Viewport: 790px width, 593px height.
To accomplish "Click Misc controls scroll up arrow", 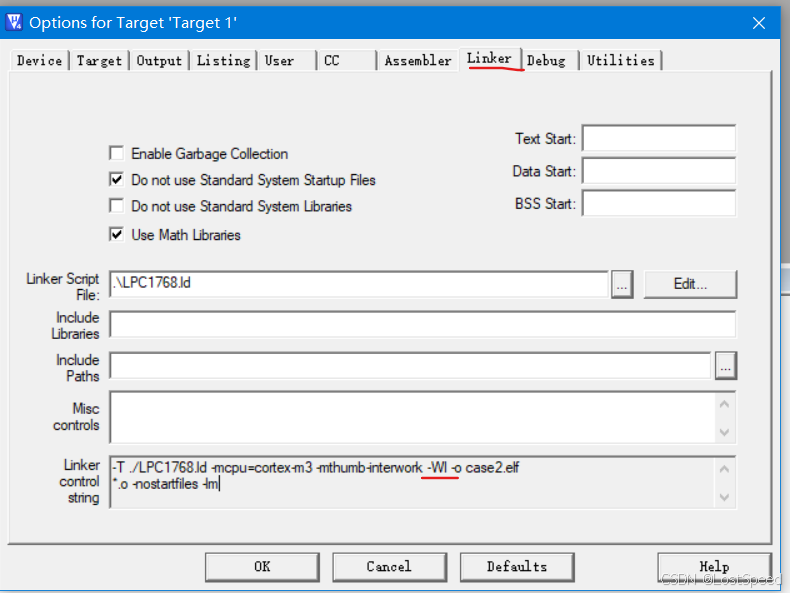I will (x=725, y=404).
